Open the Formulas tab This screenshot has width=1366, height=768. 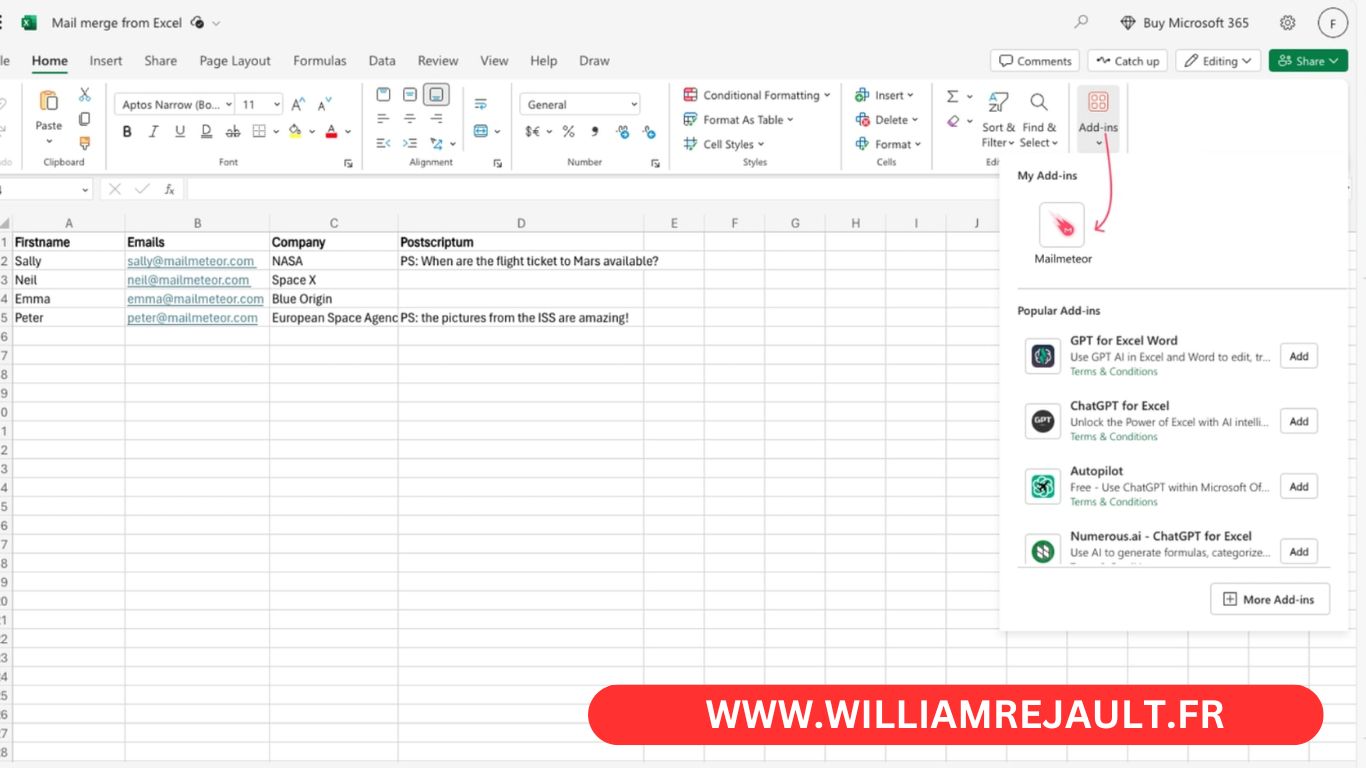[x=320, y=60]
